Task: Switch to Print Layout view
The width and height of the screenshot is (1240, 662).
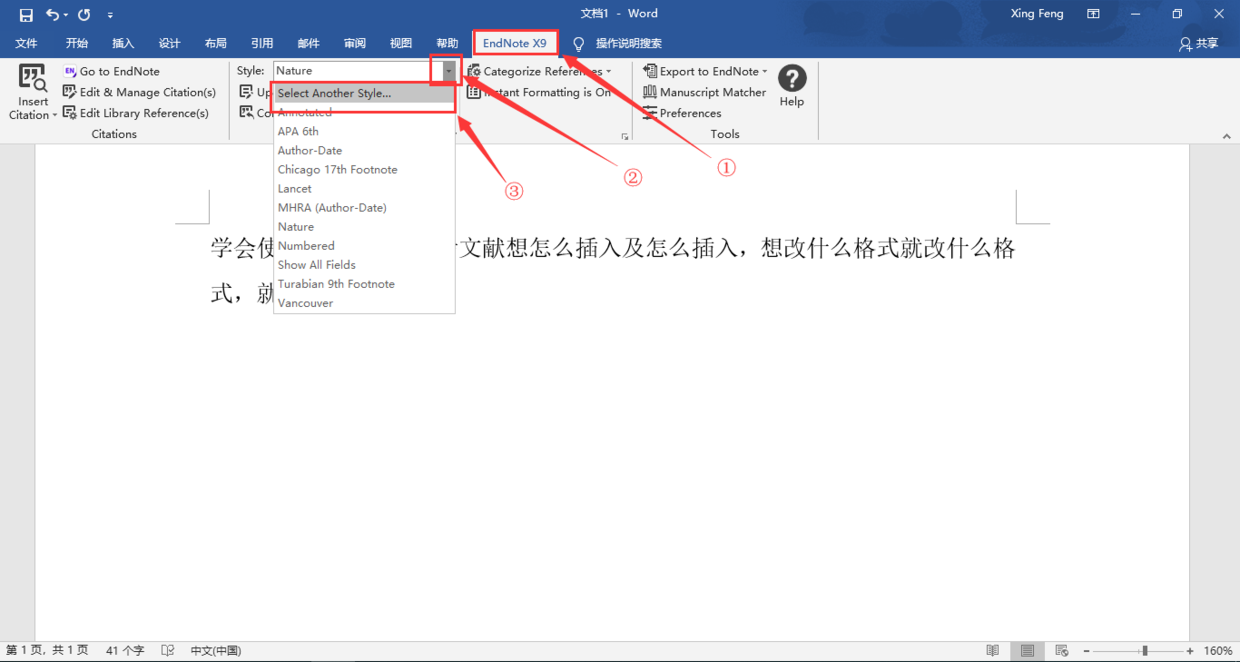Action: (x=1027, y=650)
